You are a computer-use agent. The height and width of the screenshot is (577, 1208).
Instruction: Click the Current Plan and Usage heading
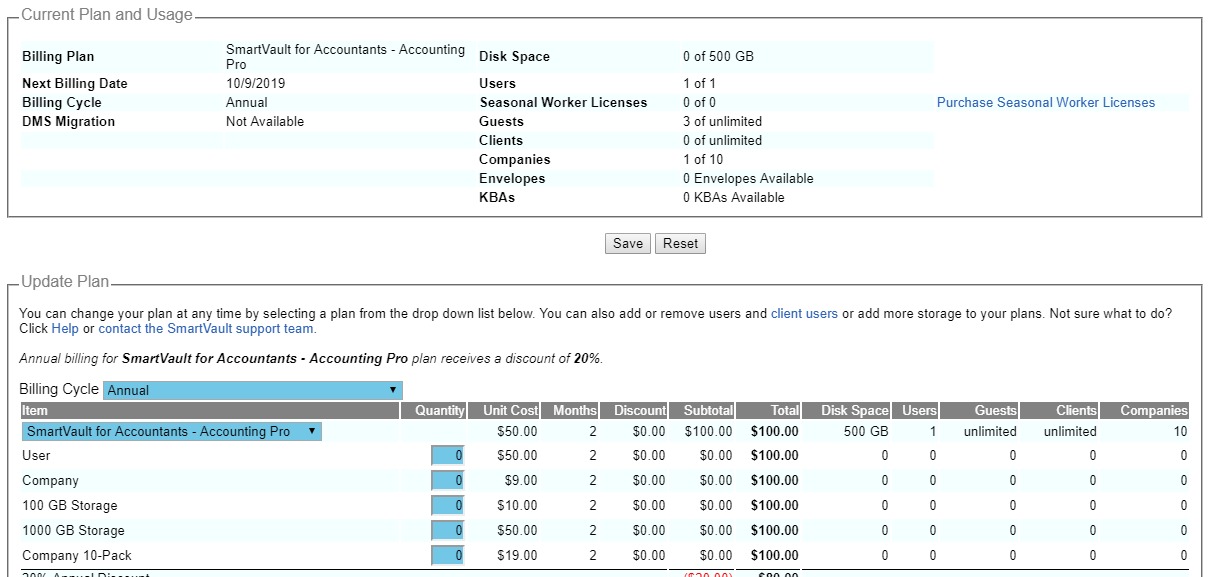tap(107, 15)
